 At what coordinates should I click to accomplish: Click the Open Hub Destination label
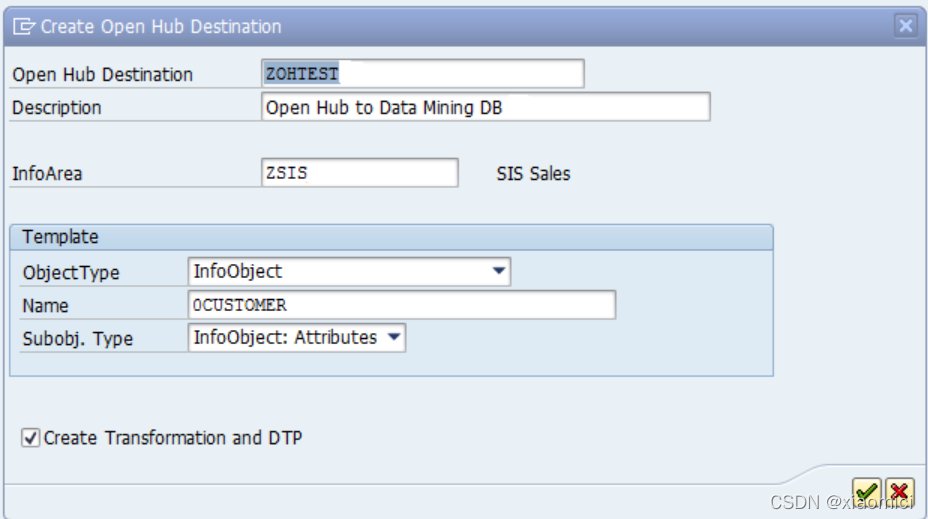pos(102,75)
